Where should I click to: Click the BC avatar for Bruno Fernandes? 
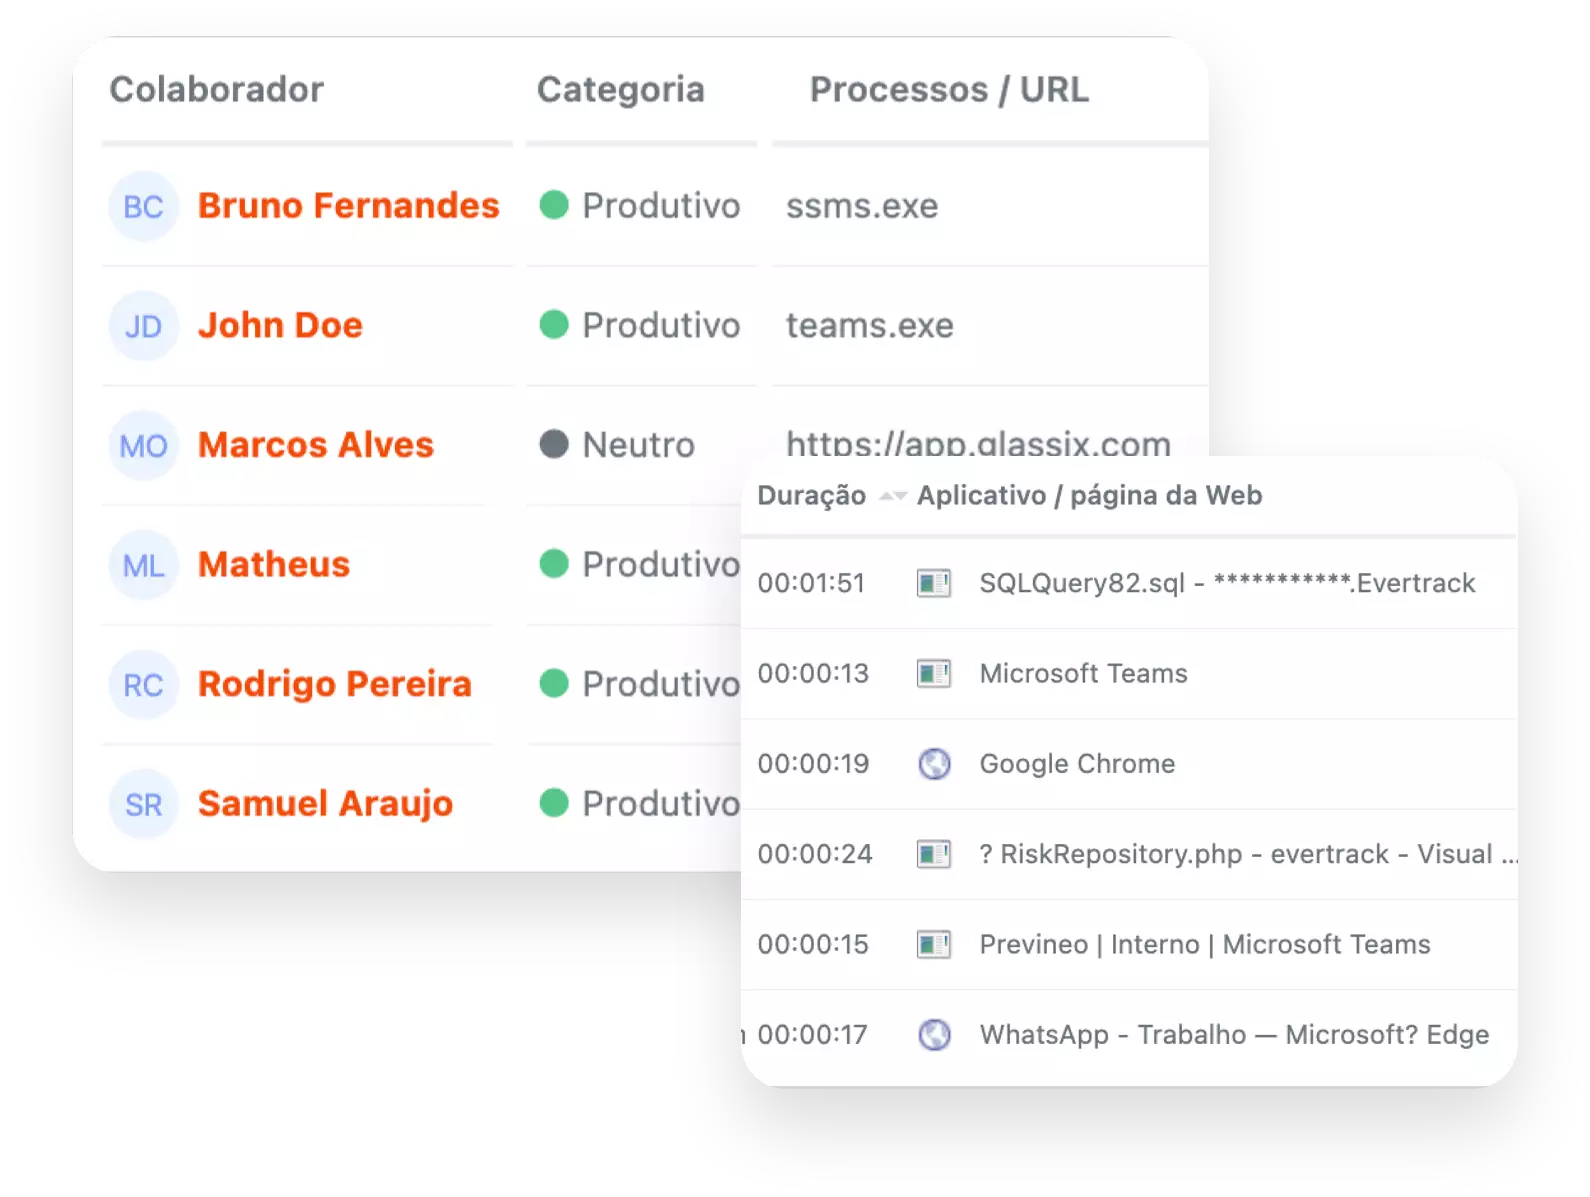(x=143, y=206)
